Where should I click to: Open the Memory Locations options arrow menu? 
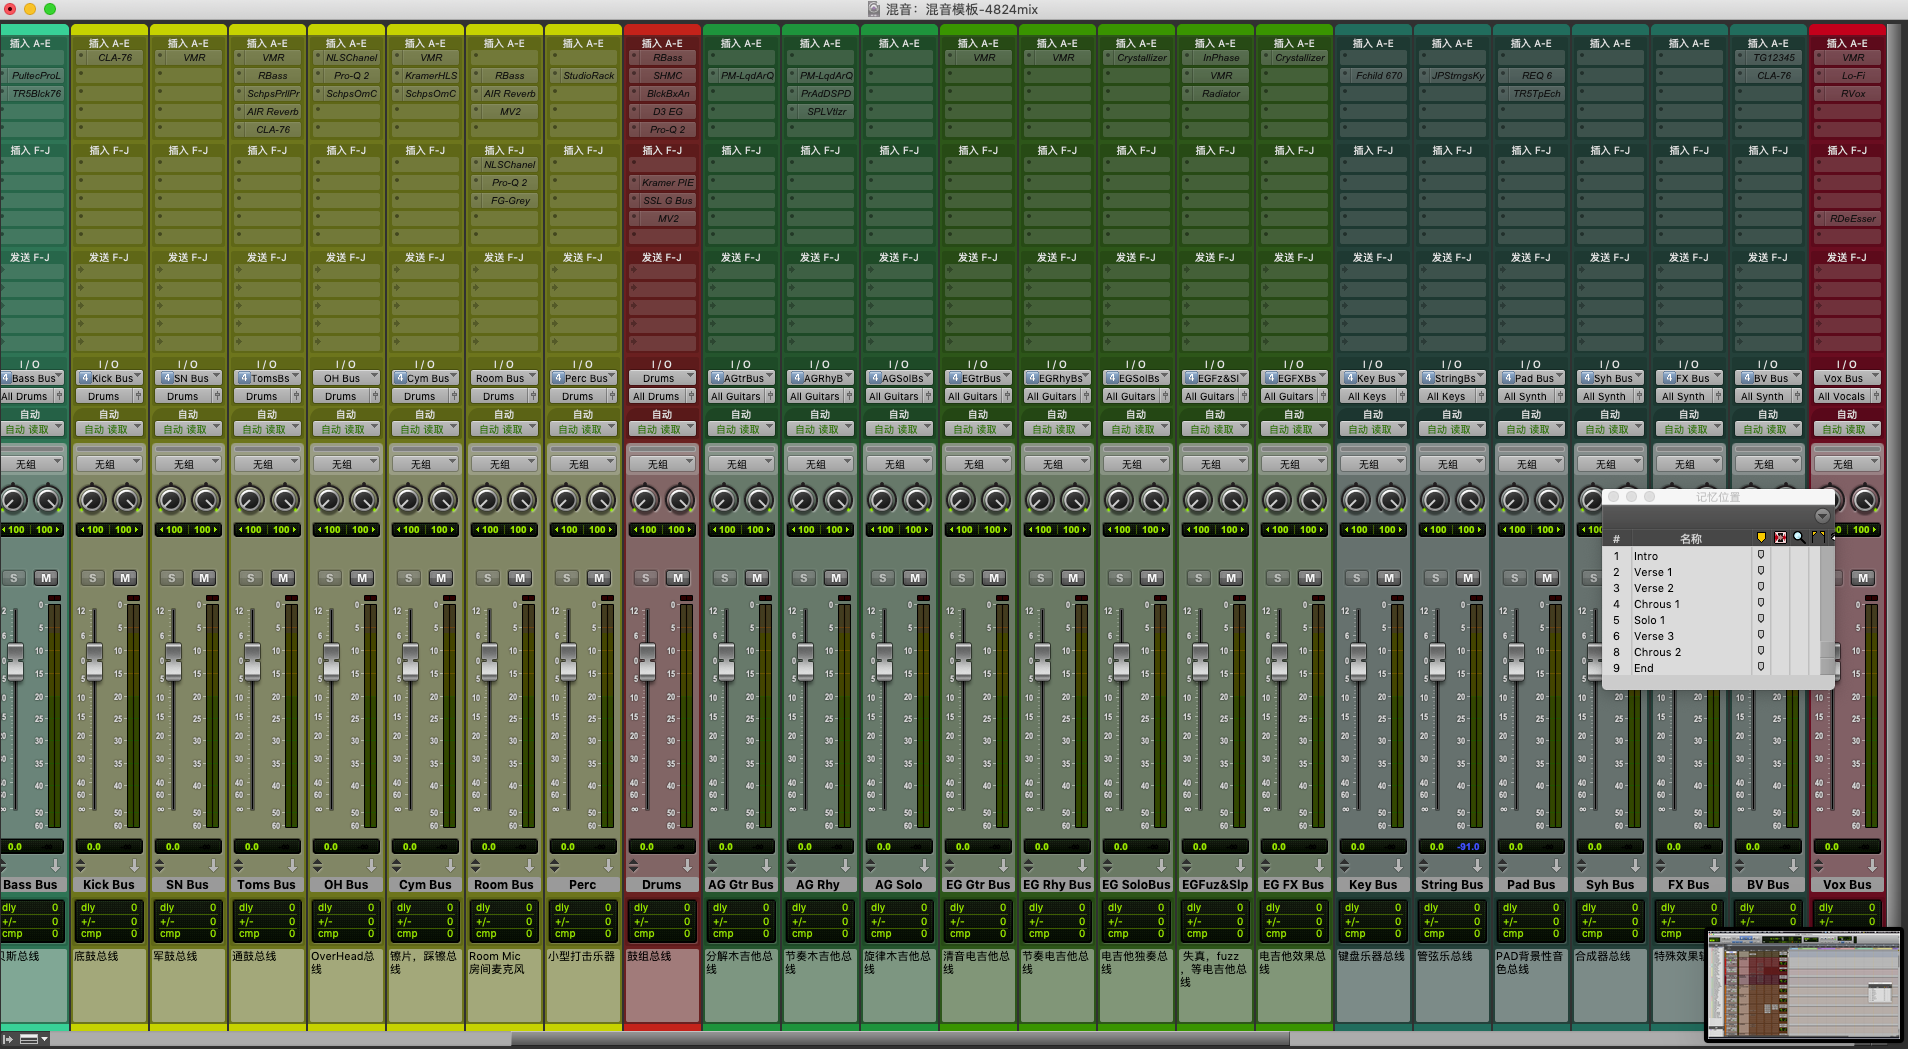pos(1822,516)
